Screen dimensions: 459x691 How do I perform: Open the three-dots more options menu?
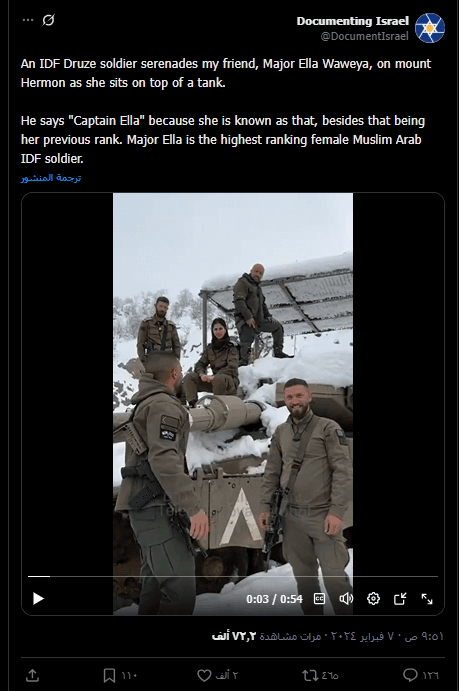[x=28, y=20]
